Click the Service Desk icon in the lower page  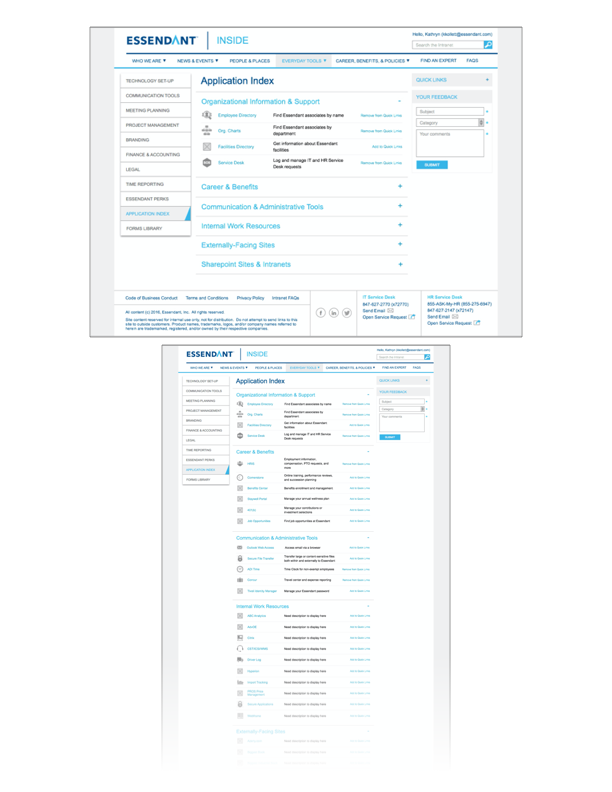pyautogui.click(x=240, y=435)
